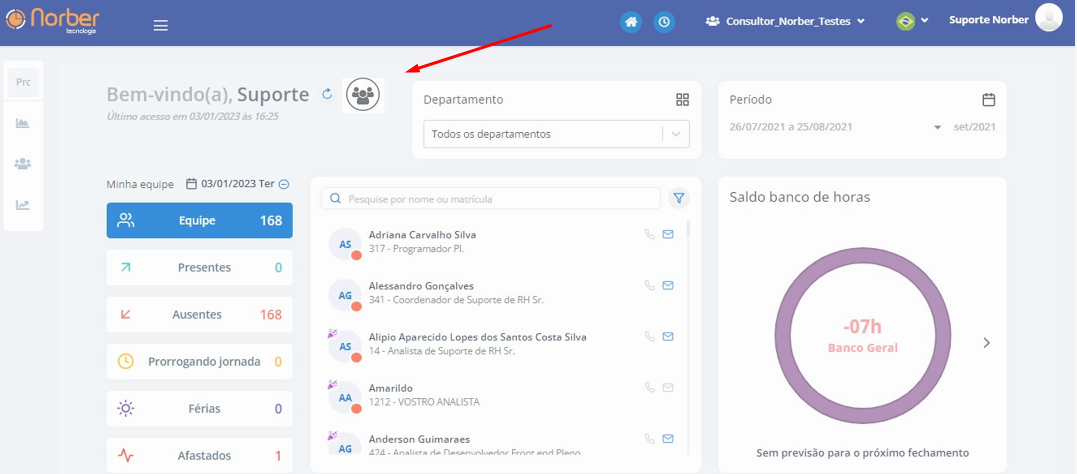Screen dimensions: 1077x474
Task: Expand the Todos os departamentos dropdown
Action: pos(676,134)
